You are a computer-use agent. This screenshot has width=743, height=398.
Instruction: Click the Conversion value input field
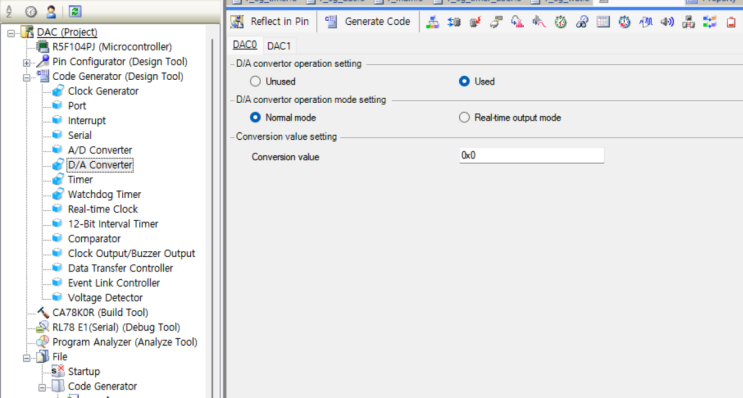click(532, 155)
